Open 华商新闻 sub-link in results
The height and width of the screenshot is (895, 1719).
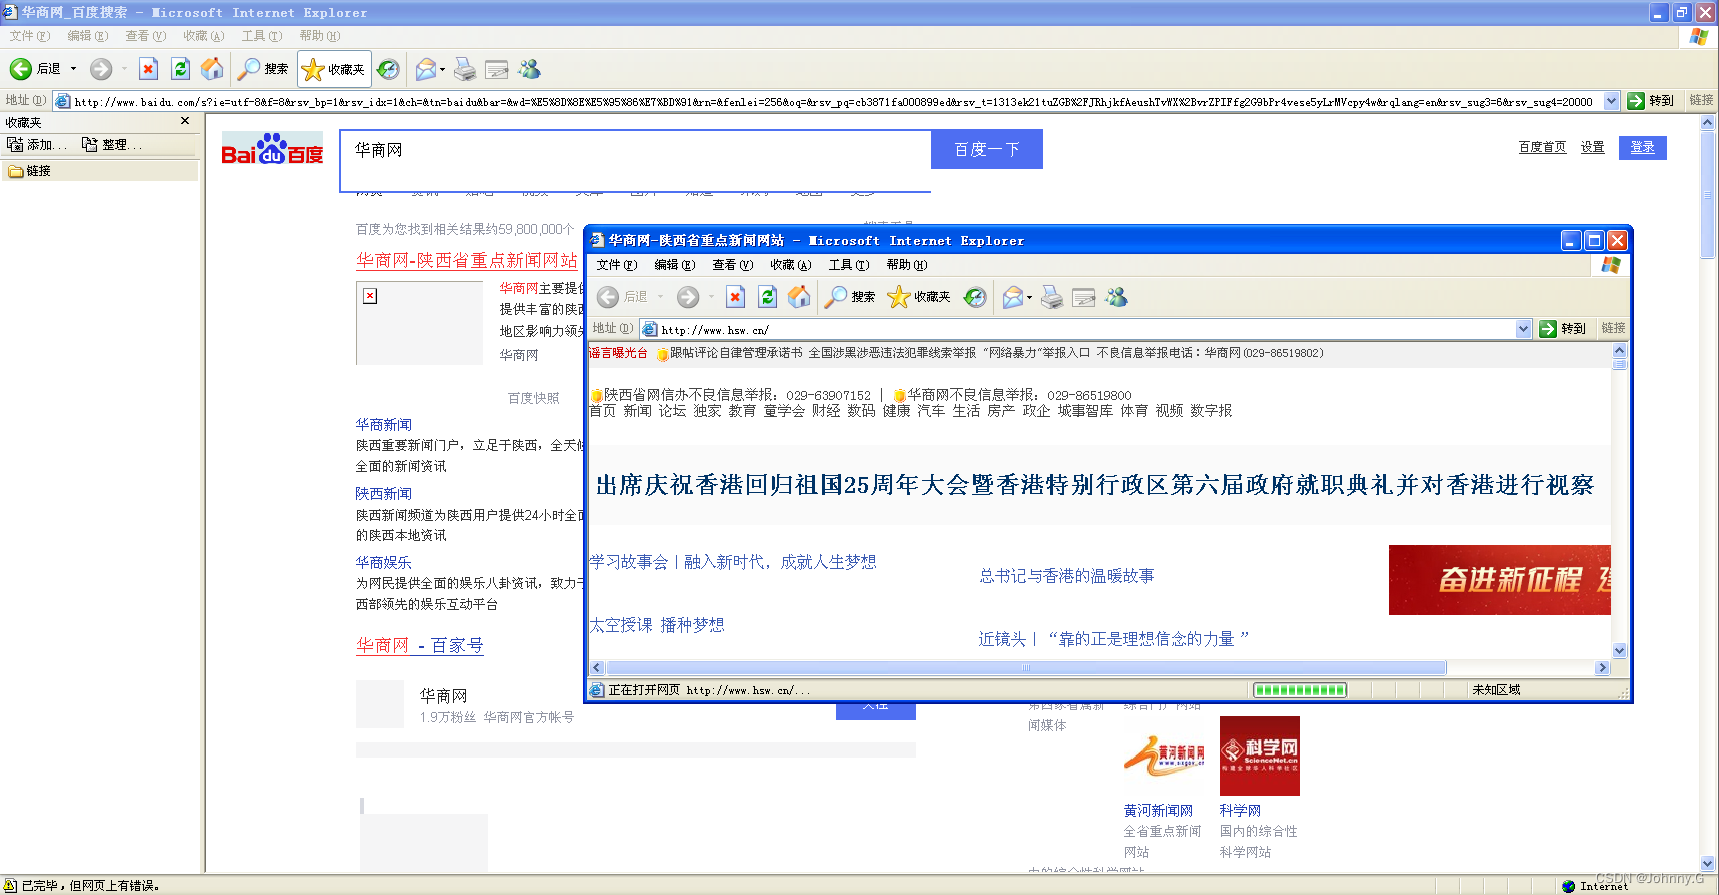pyautogui.click(x=383, y=425)
